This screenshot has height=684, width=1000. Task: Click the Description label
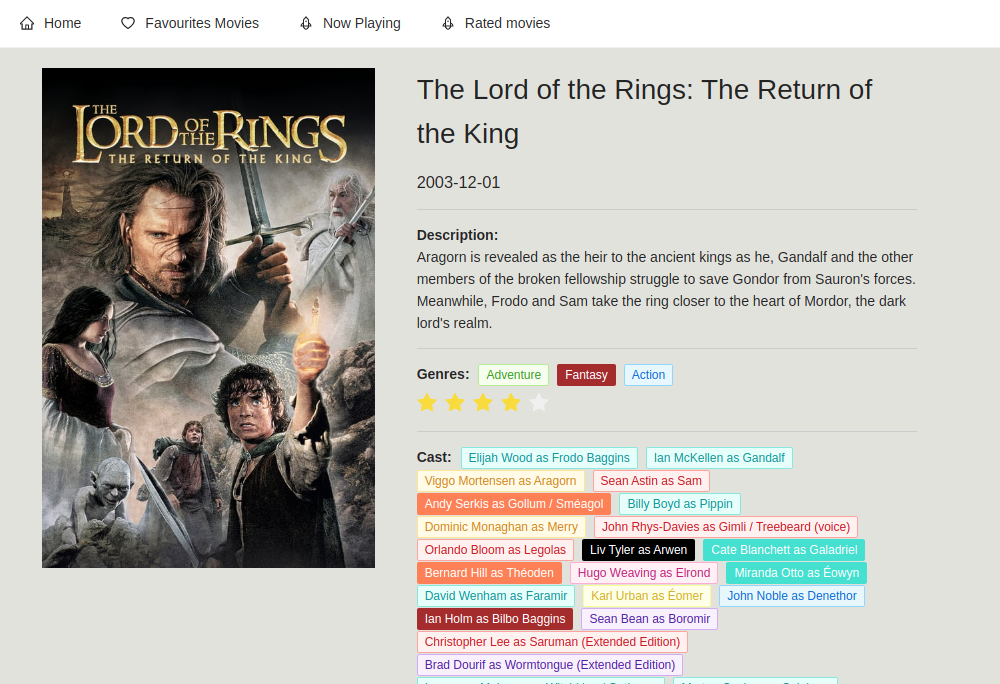tap(457, 235)
